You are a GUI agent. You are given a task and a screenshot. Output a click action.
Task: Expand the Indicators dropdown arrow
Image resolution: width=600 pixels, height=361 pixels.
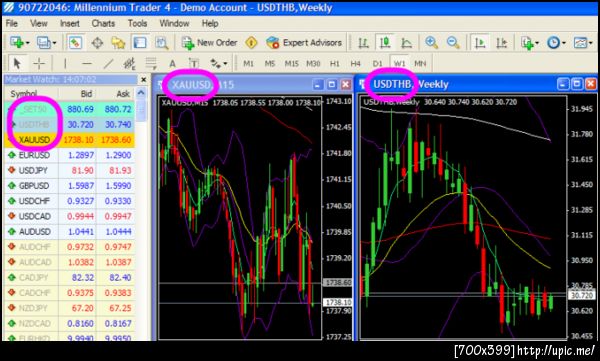(x=538, y=43)
